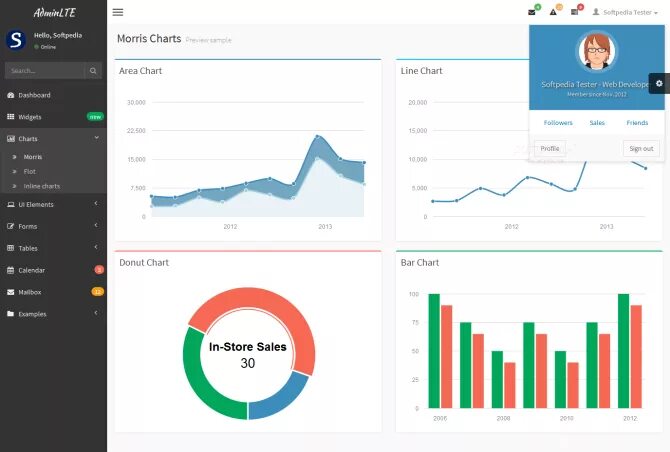Open the notifications warning icon in header
The width and height of the screenshot is (670, 452).
click(x=553, y=12)
